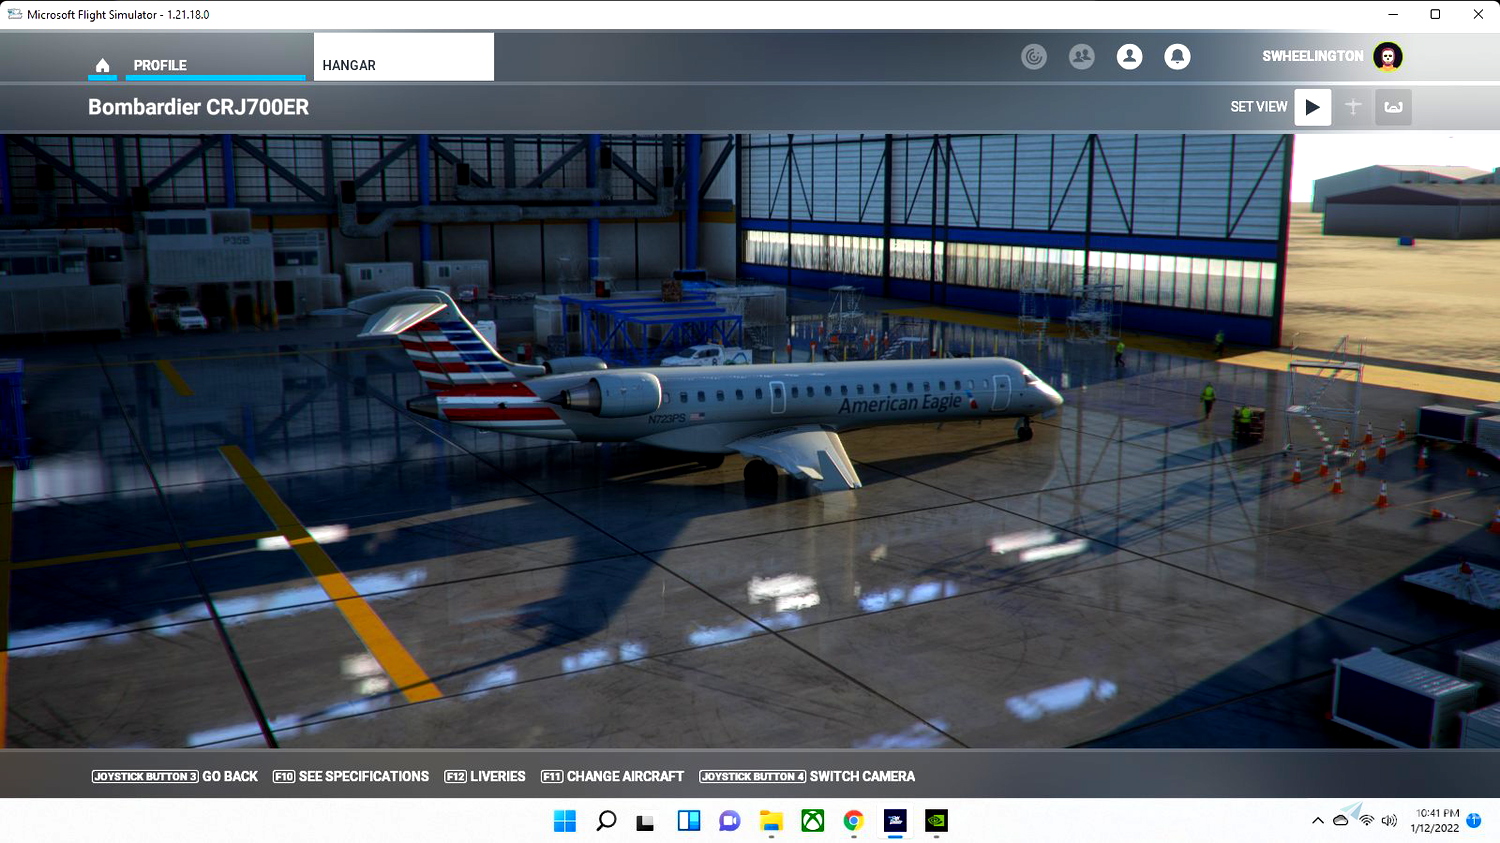Viewport: 1500px width, 843px height.
Task: Click the rightmost SET VIEW camera icon
Action: tap(1393, 107)
